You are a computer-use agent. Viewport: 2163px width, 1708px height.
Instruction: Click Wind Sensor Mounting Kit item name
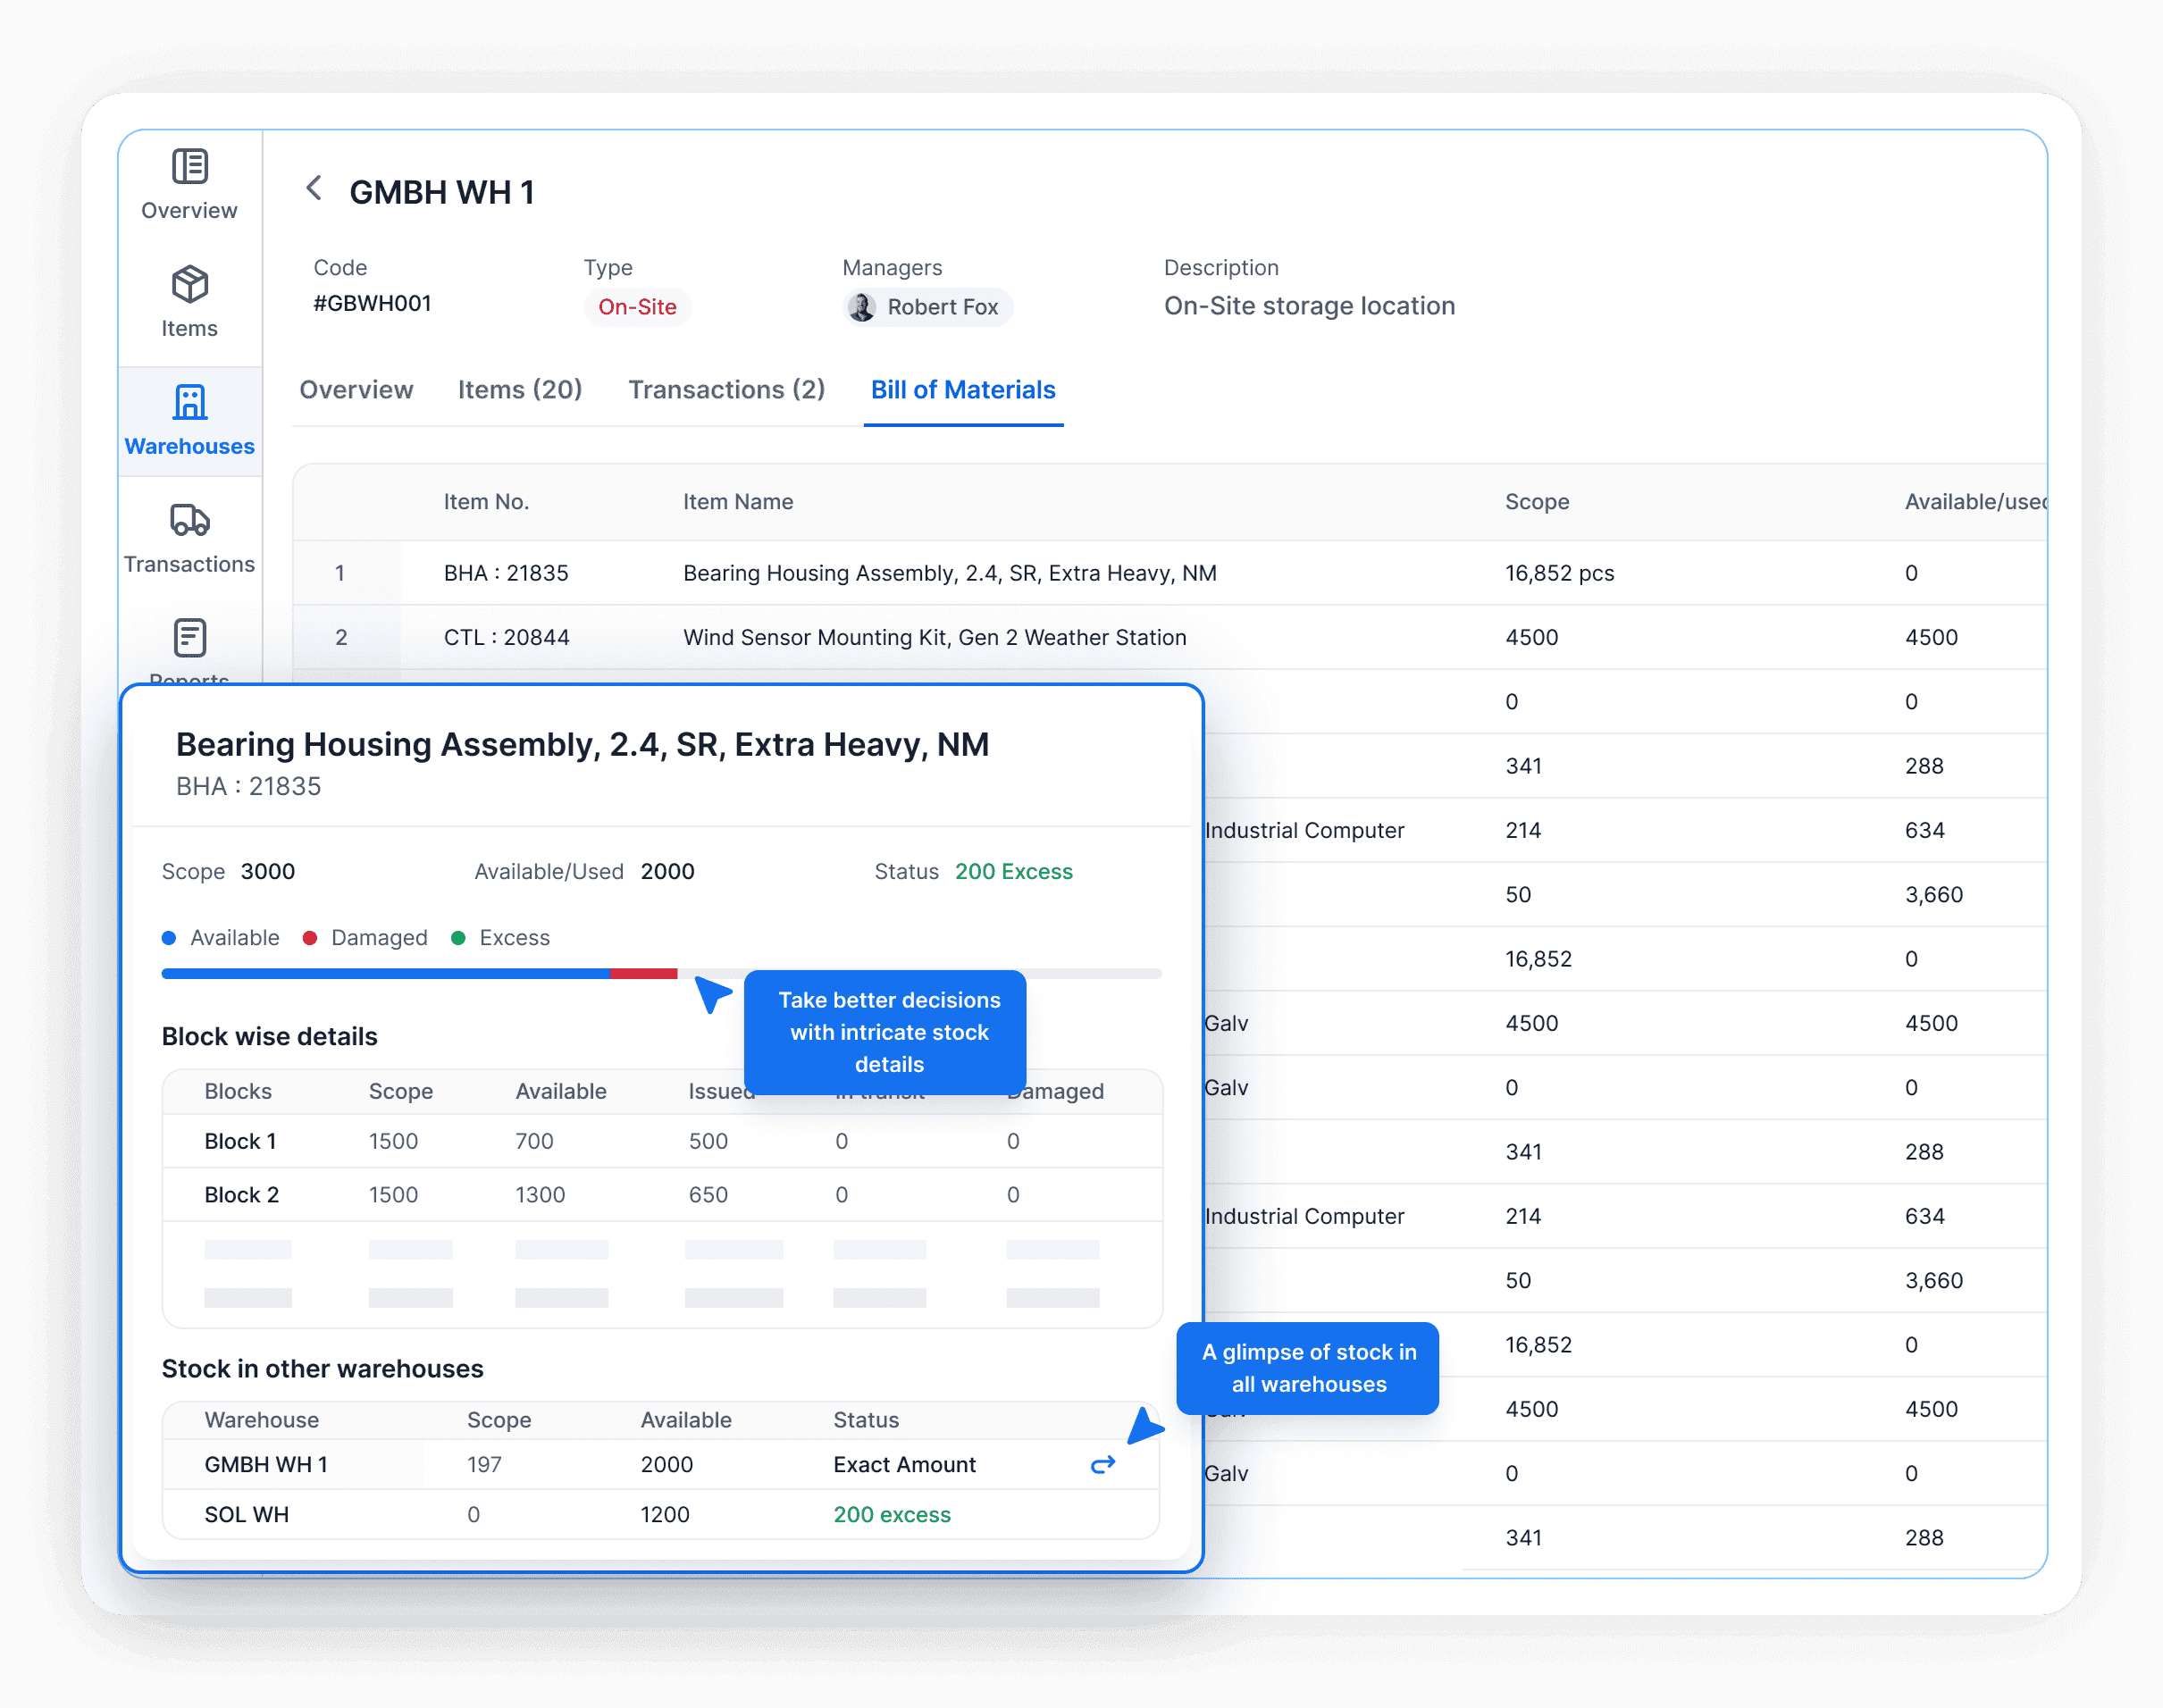935,637
